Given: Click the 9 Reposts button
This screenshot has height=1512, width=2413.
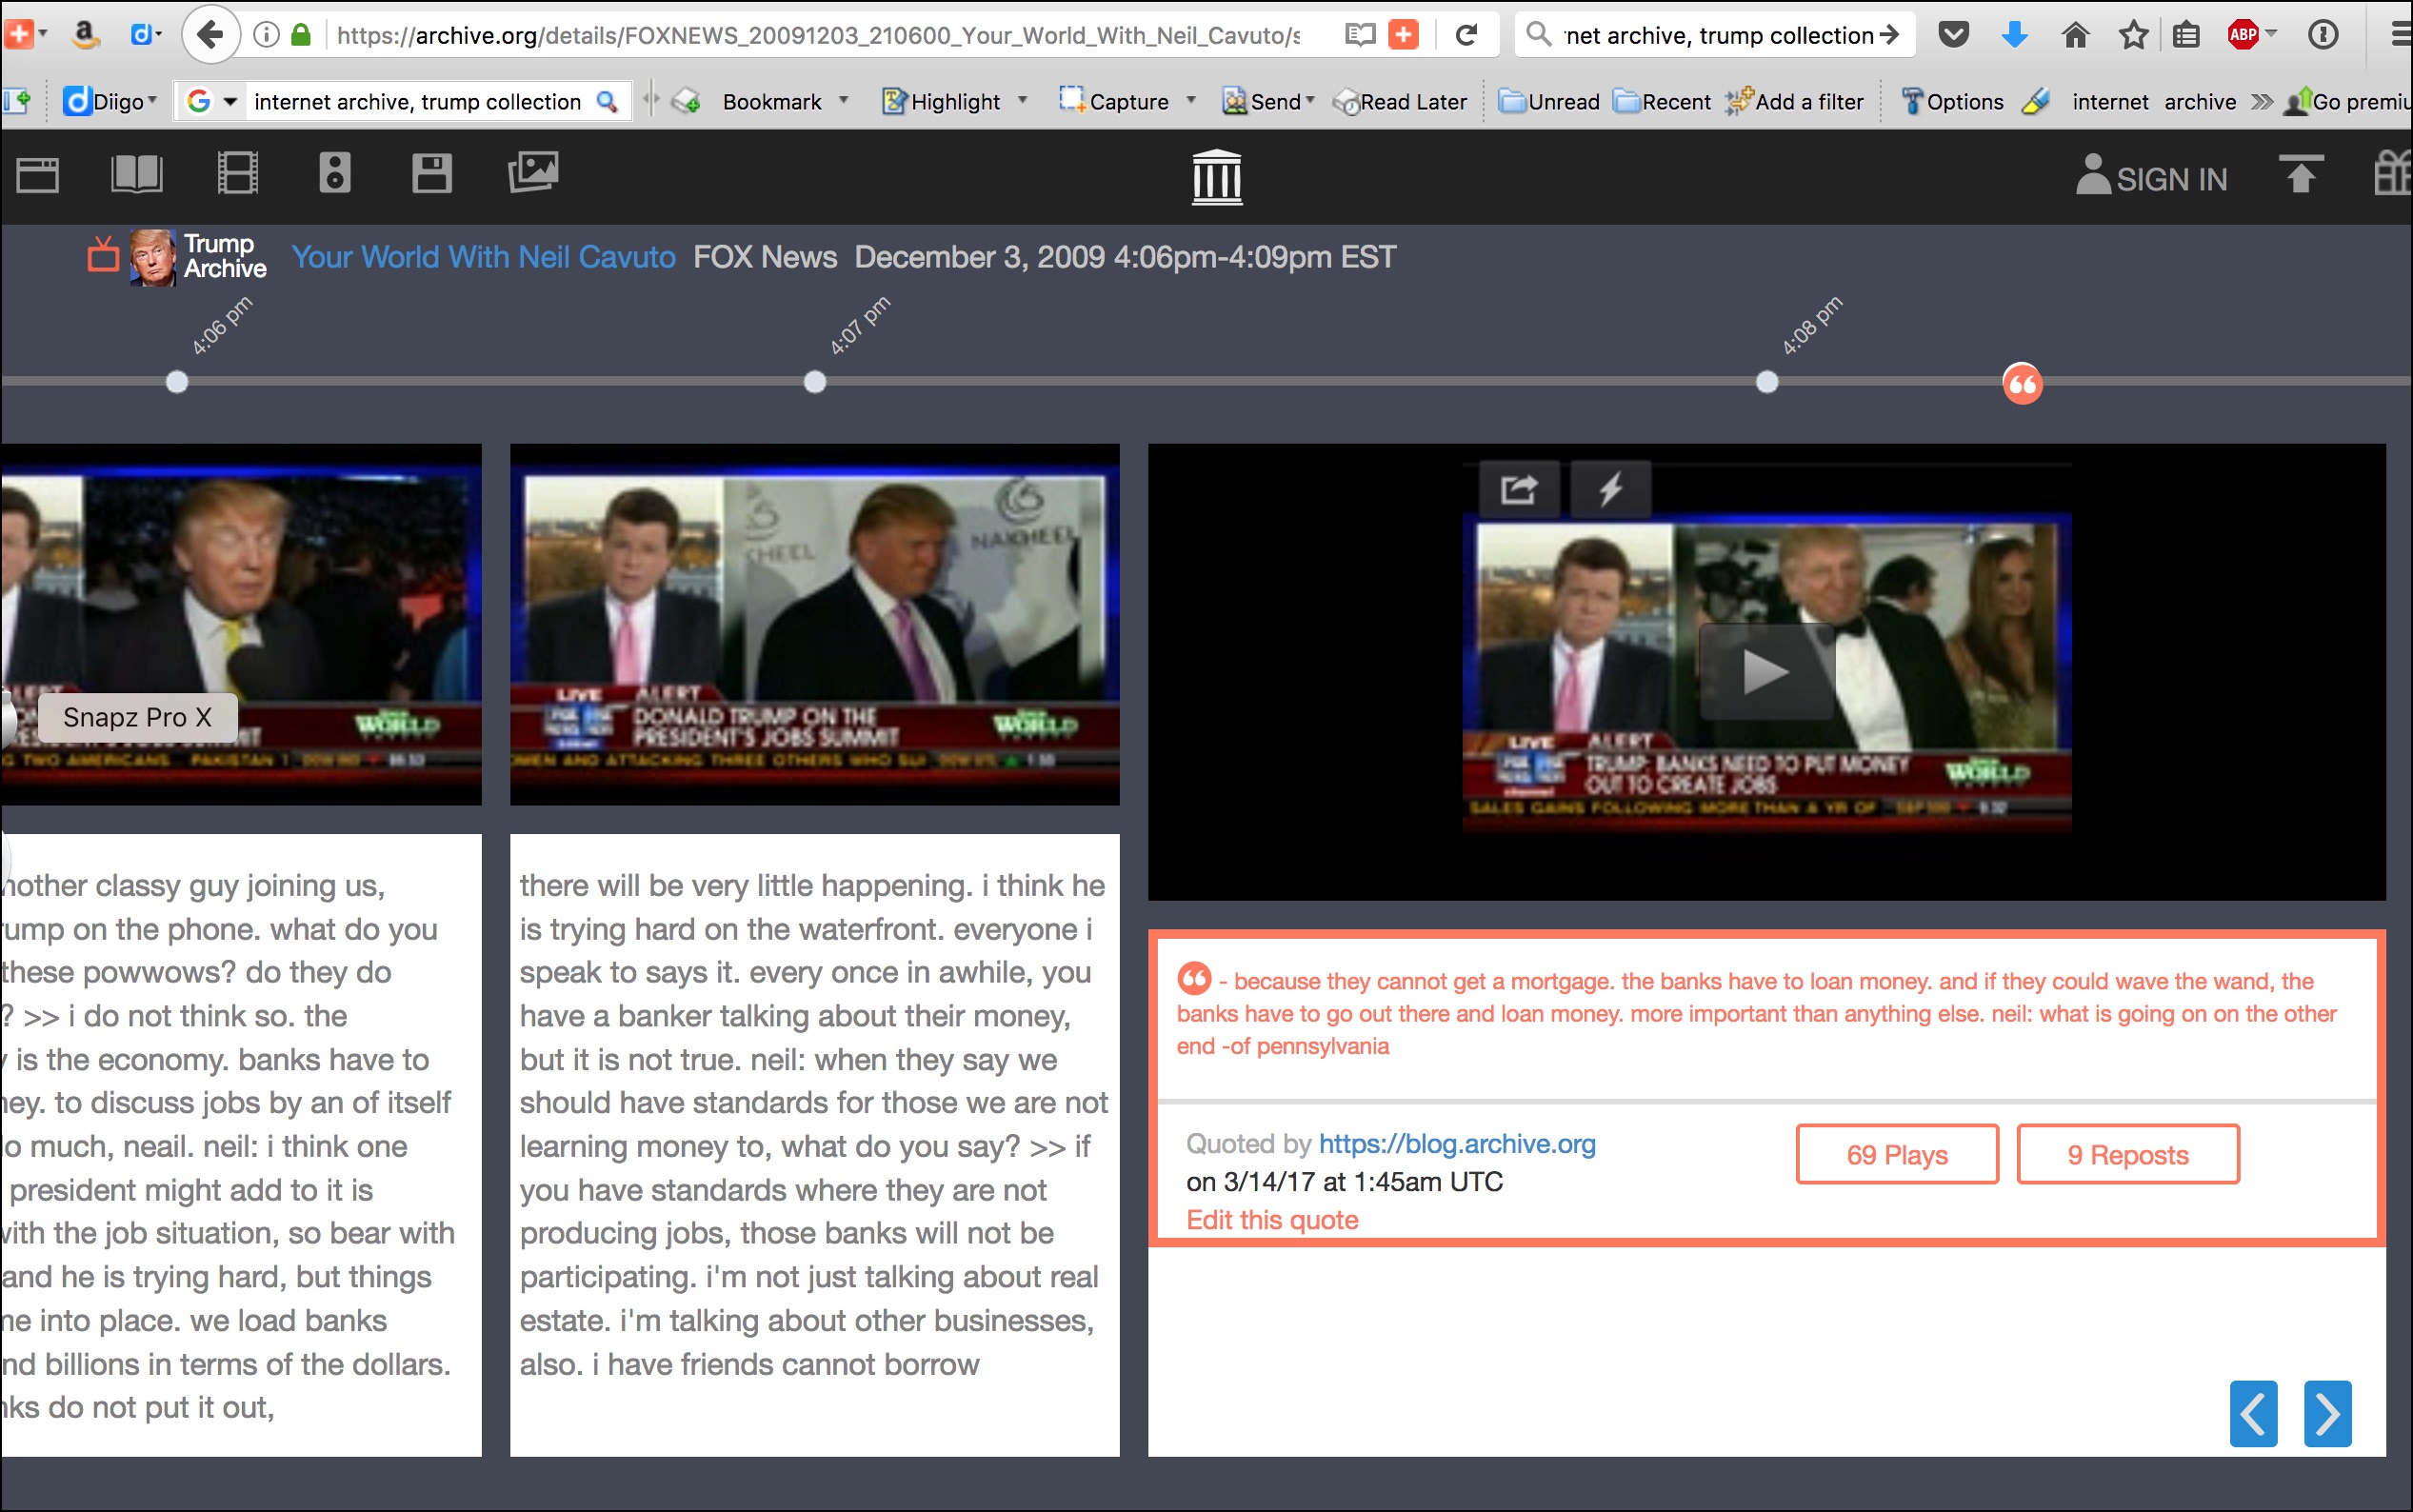Looking at the screenshot, I should pyautogui.click(x=2128, y=1154).
